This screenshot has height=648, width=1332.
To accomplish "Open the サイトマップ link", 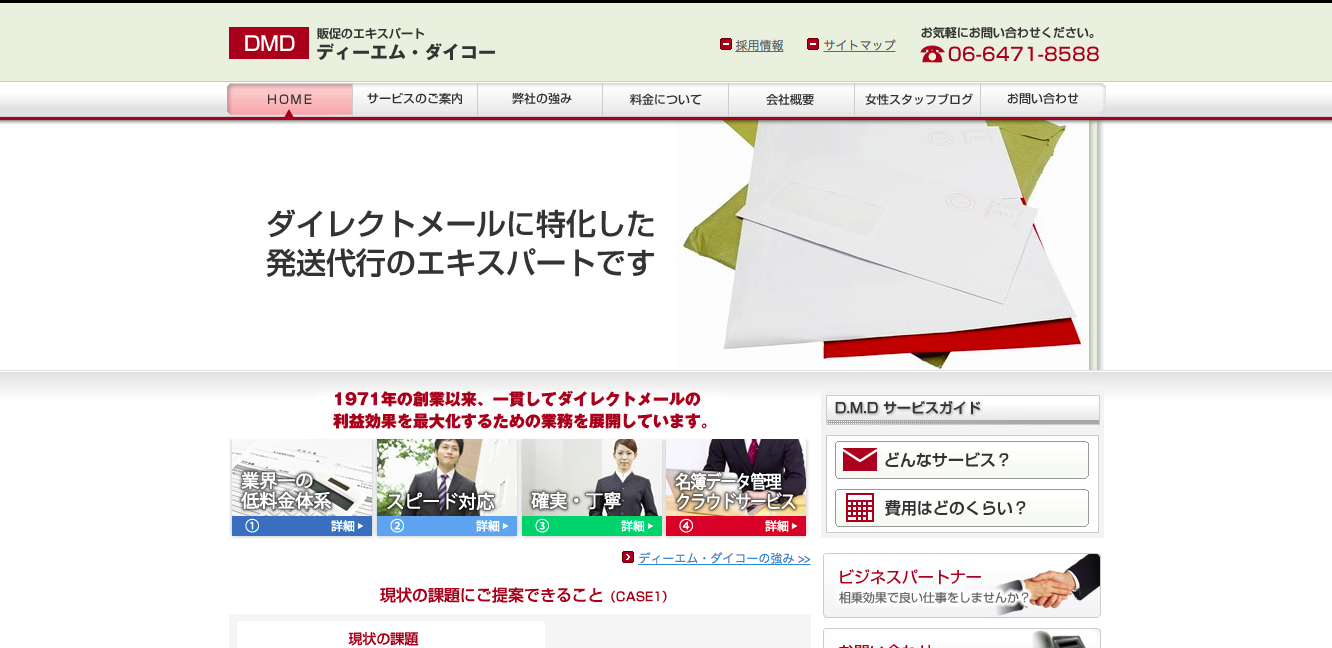I will [x=858, y=44].
